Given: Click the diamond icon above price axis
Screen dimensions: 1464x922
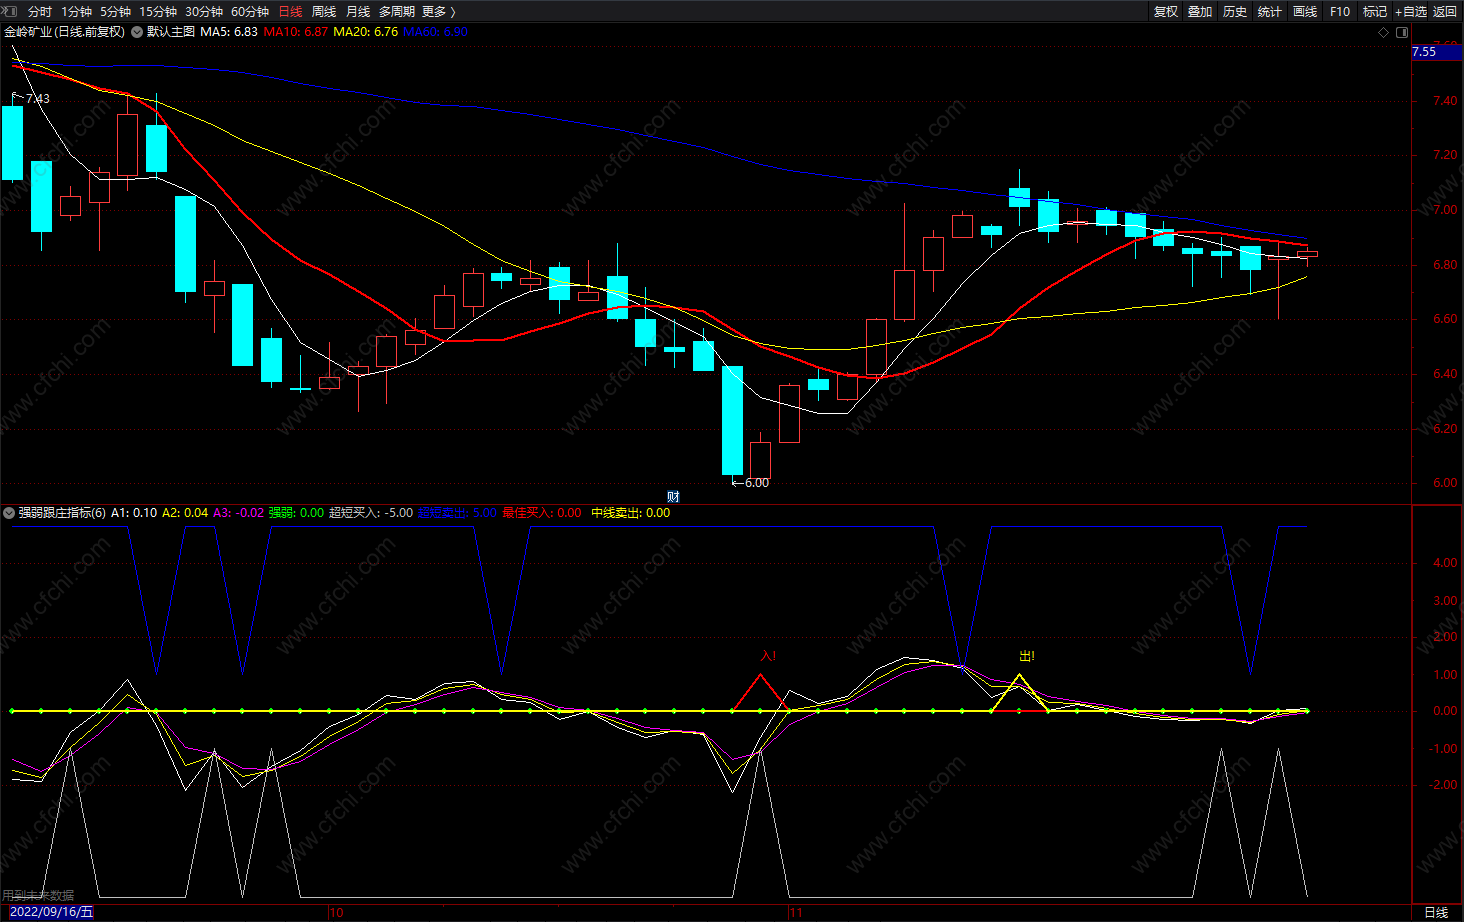Looking at the screenshot, I should pos(1384,32).
